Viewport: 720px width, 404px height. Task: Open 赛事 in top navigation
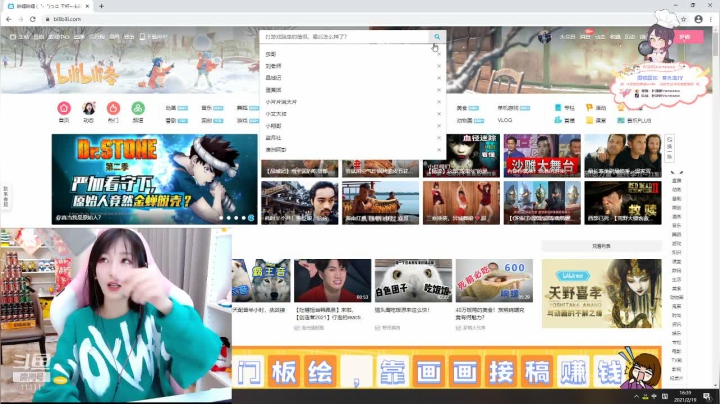click(x=129, y=37)
